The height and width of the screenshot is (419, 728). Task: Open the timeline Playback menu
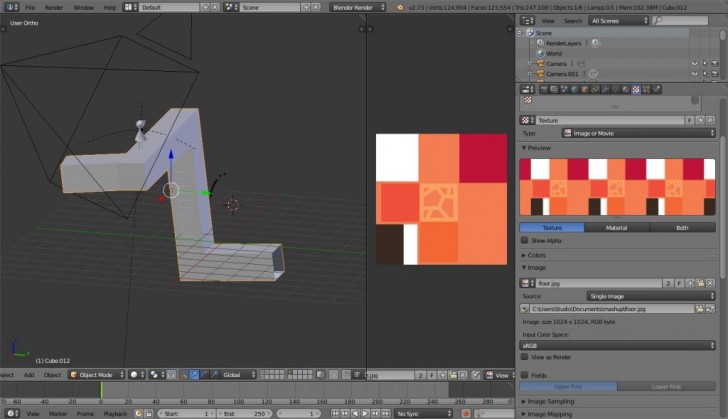point(115,413)
